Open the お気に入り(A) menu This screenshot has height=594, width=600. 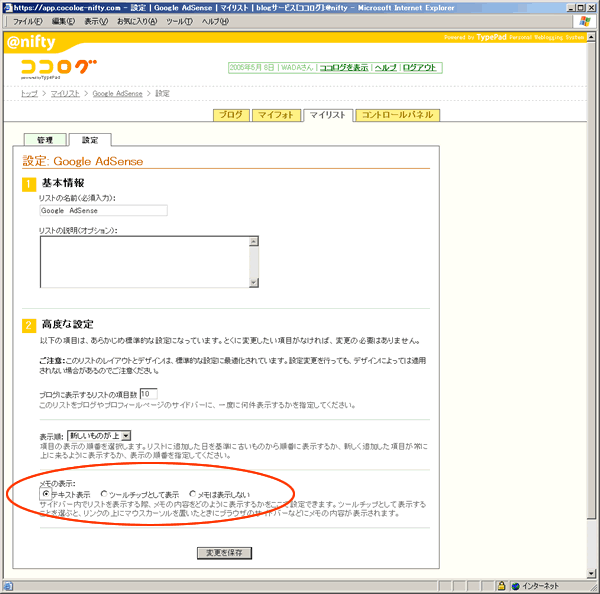[x=136, y=21]
